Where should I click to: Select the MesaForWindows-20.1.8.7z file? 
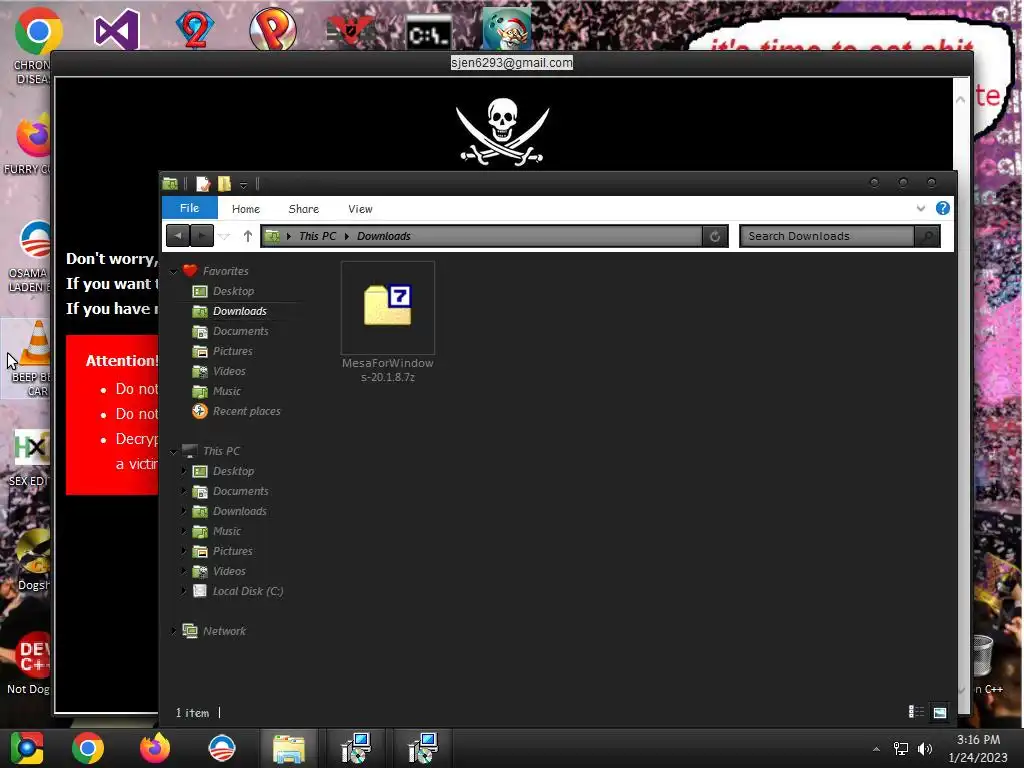[388, 323]
